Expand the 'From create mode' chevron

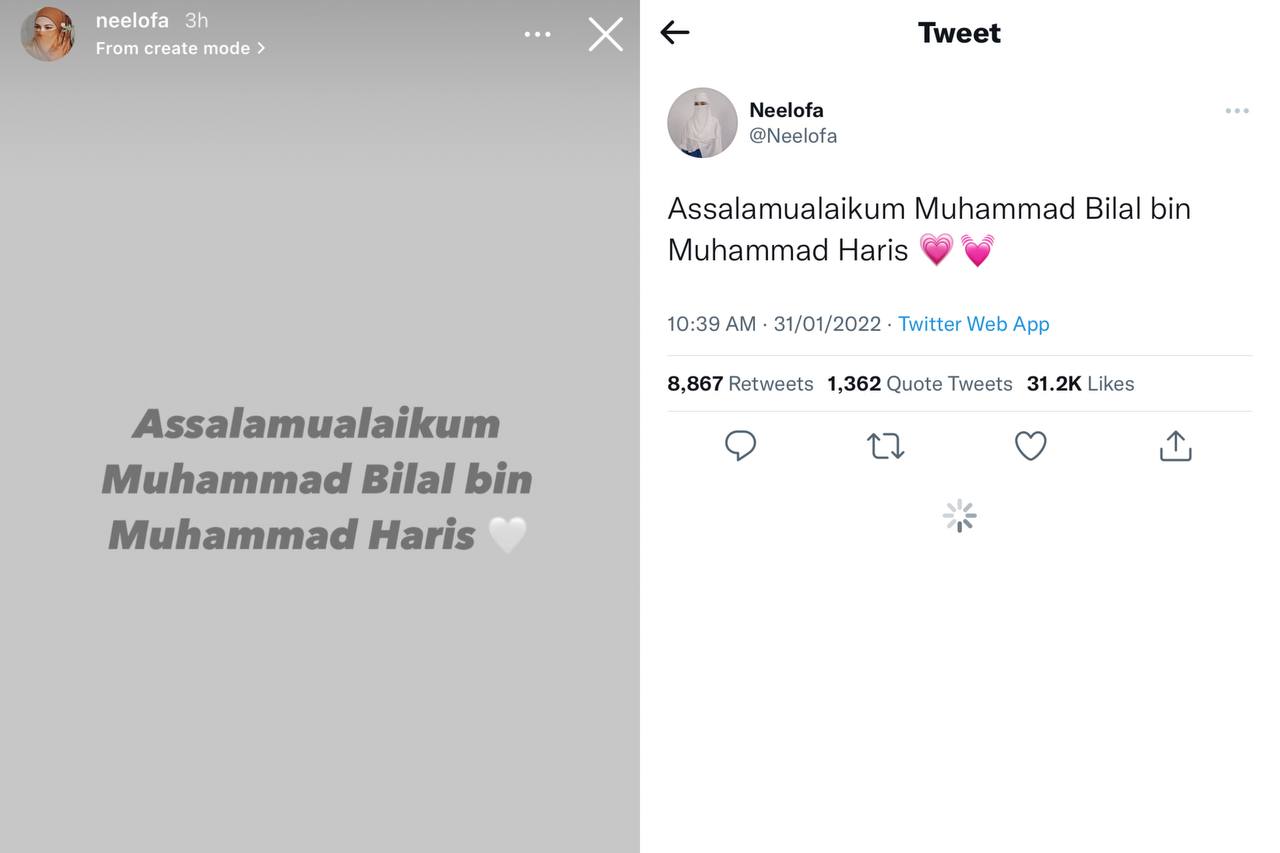(261, 48)
